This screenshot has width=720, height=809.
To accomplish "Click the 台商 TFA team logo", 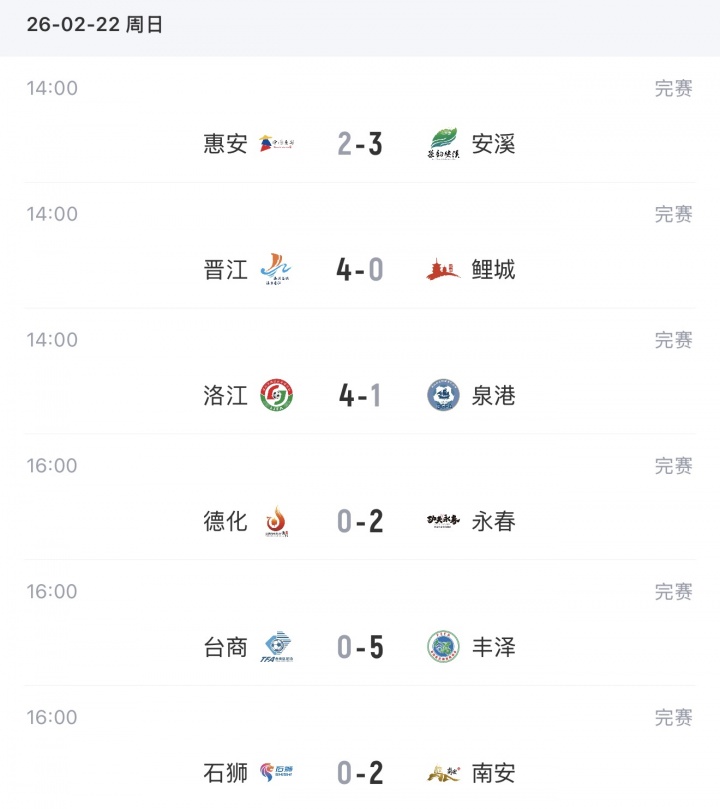I will coord(277,648).
